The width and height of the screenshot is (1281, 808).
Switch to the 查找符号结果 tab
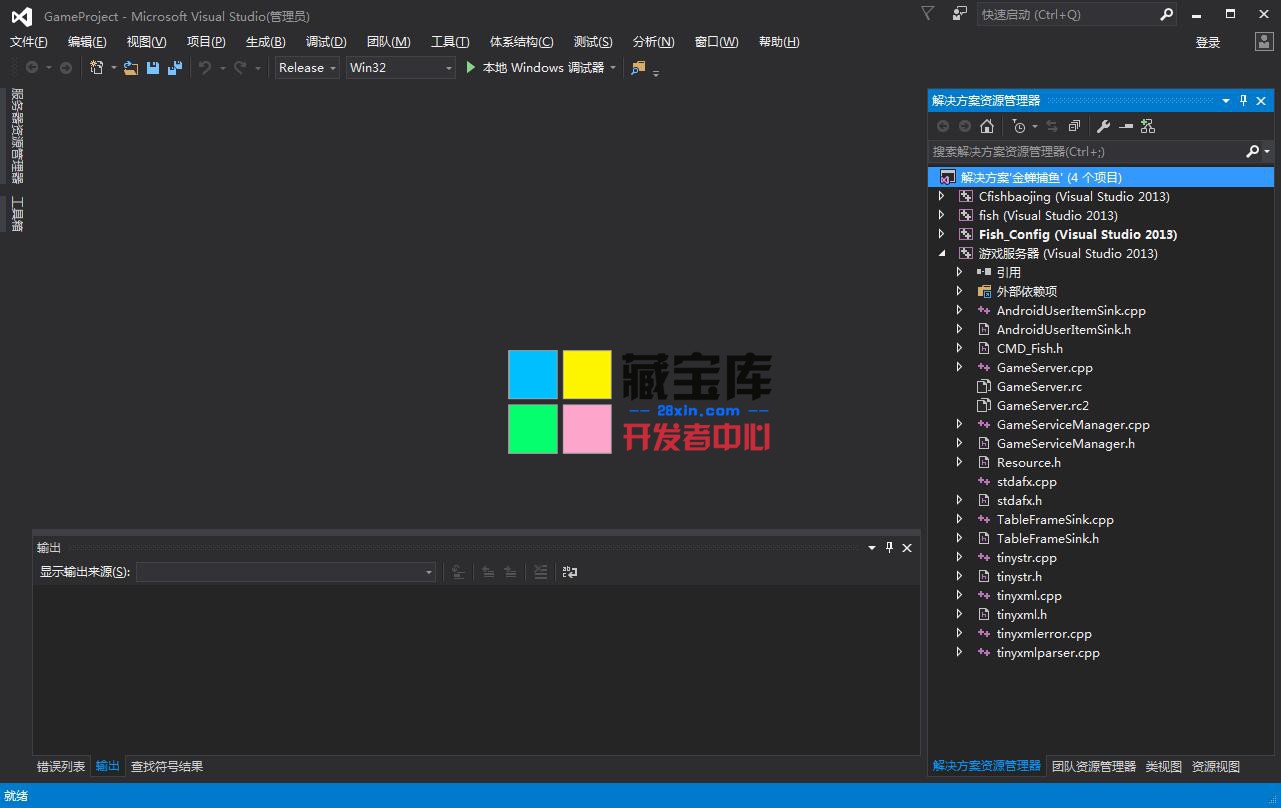click(x=167, y=766)
